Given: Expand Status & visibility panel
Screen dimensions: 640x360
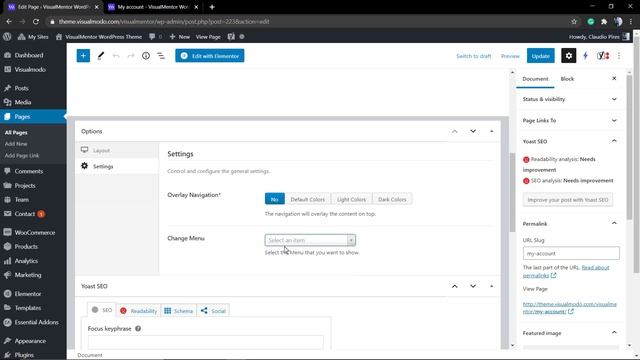Looking at the screenshot, I should click(569, 99).
